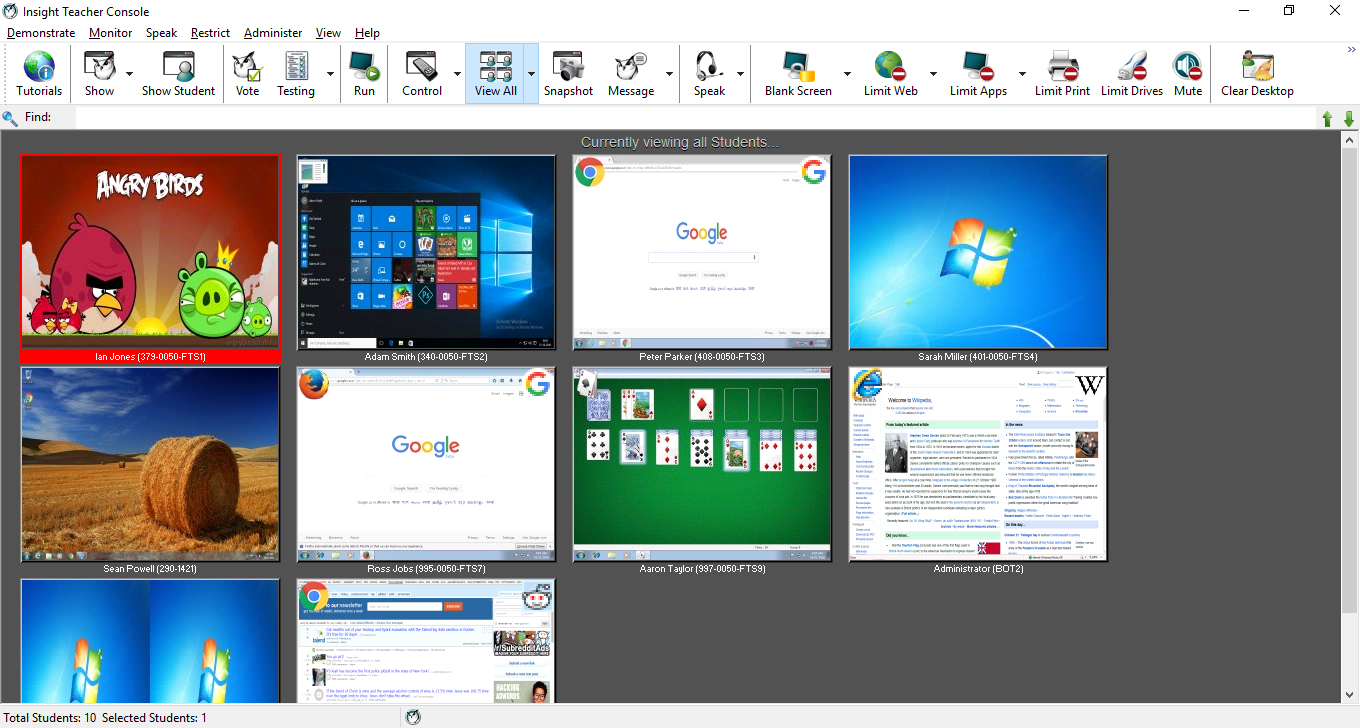
Task: Expand the Show dropdown arrow
Action: coord(129,74)
